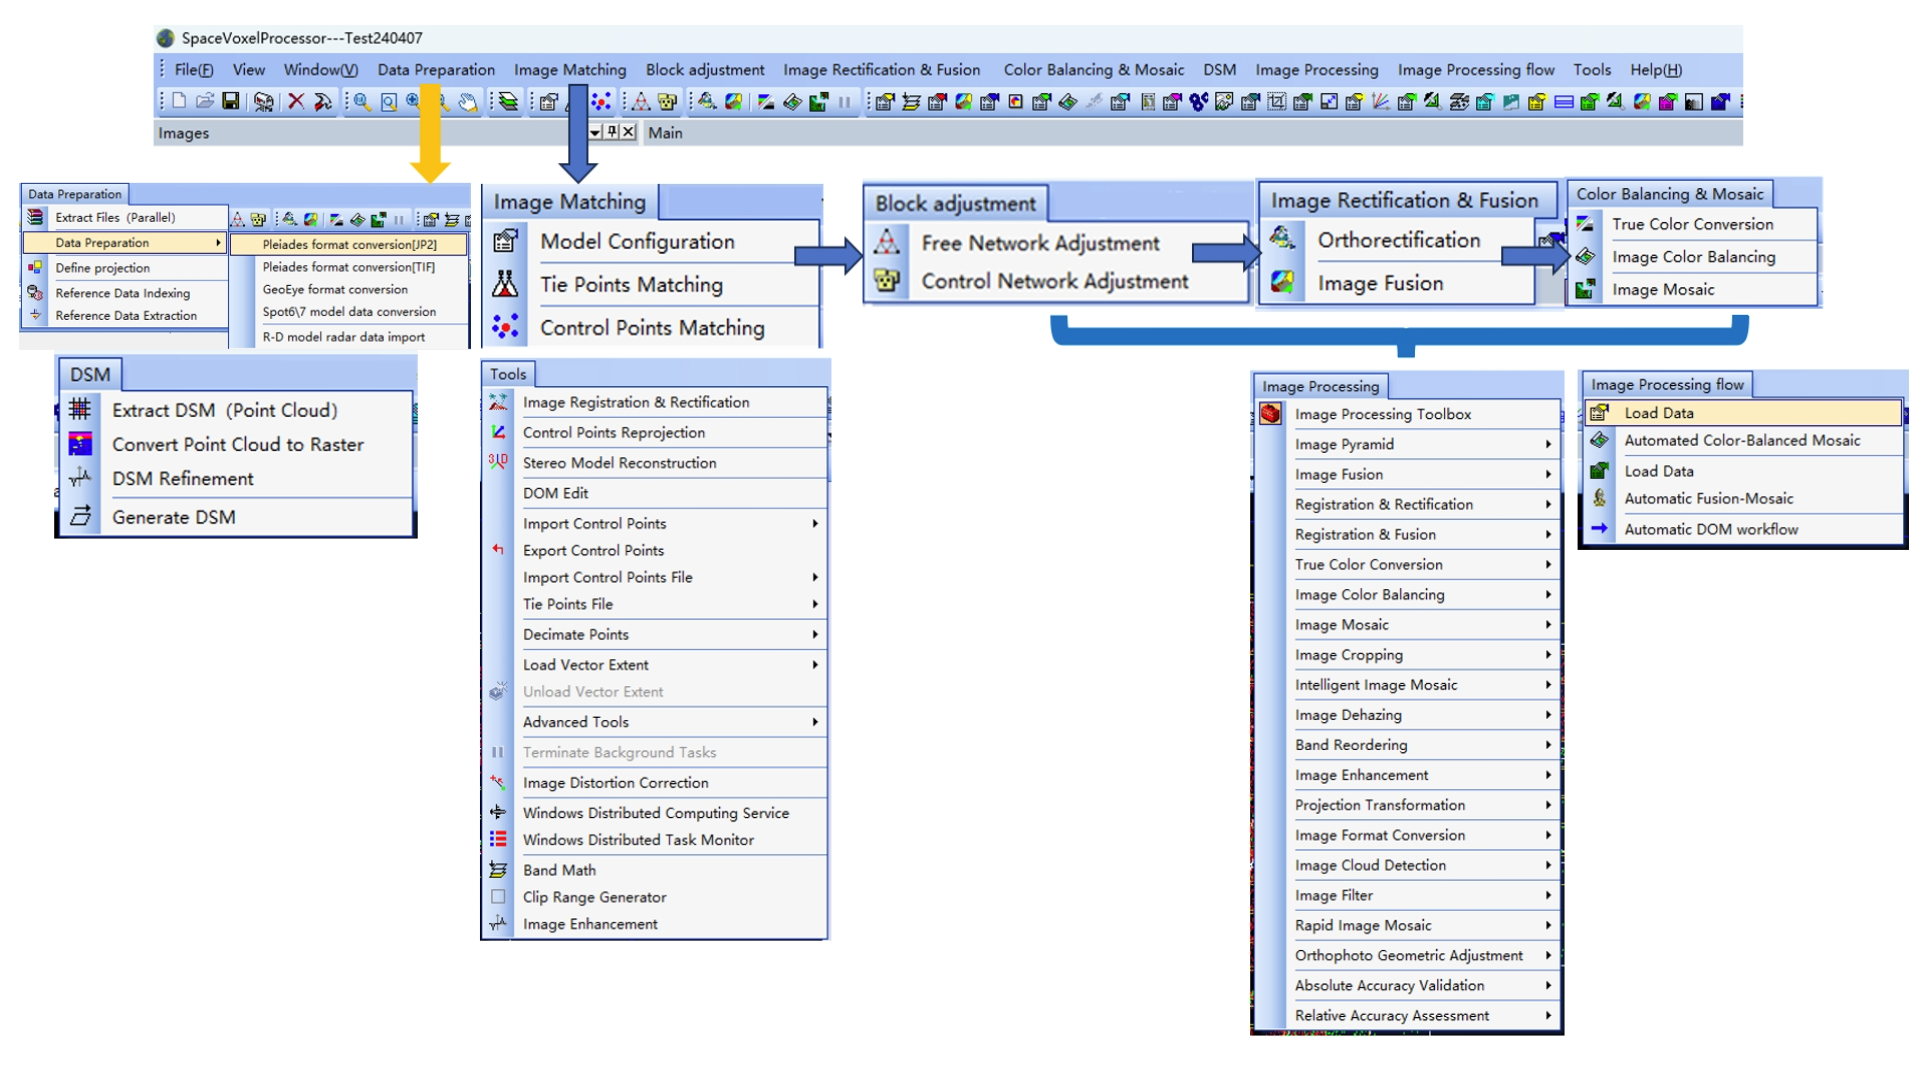Screen dimensions: 1925x1091
Task: Select the hand pan tool icon
Action: [468, 101]
